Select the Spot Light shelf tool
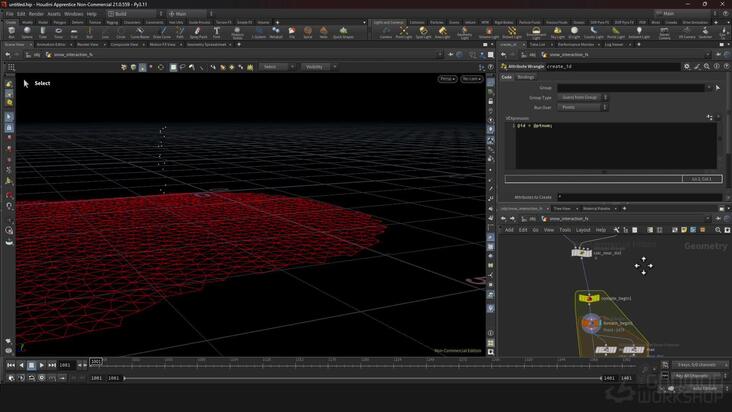732x412 pixels. 423,32
